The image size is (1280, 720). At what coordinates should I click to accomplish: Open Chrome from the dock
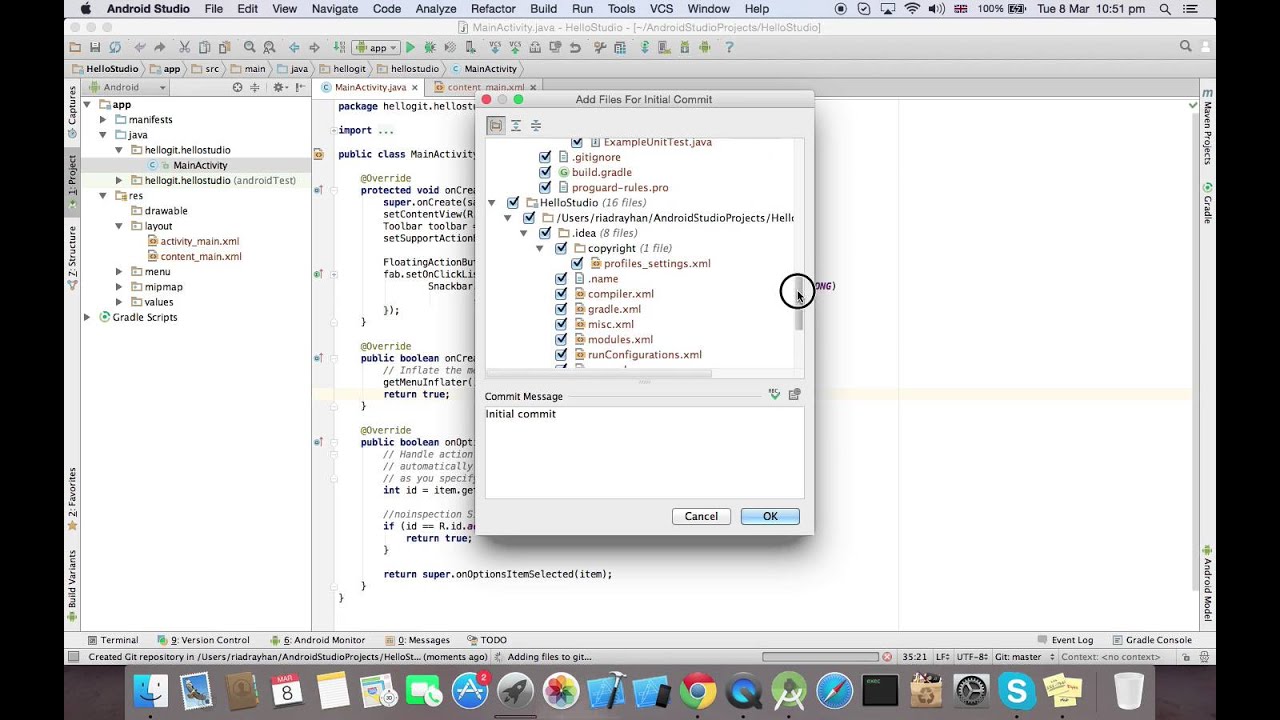click(698, 691)
